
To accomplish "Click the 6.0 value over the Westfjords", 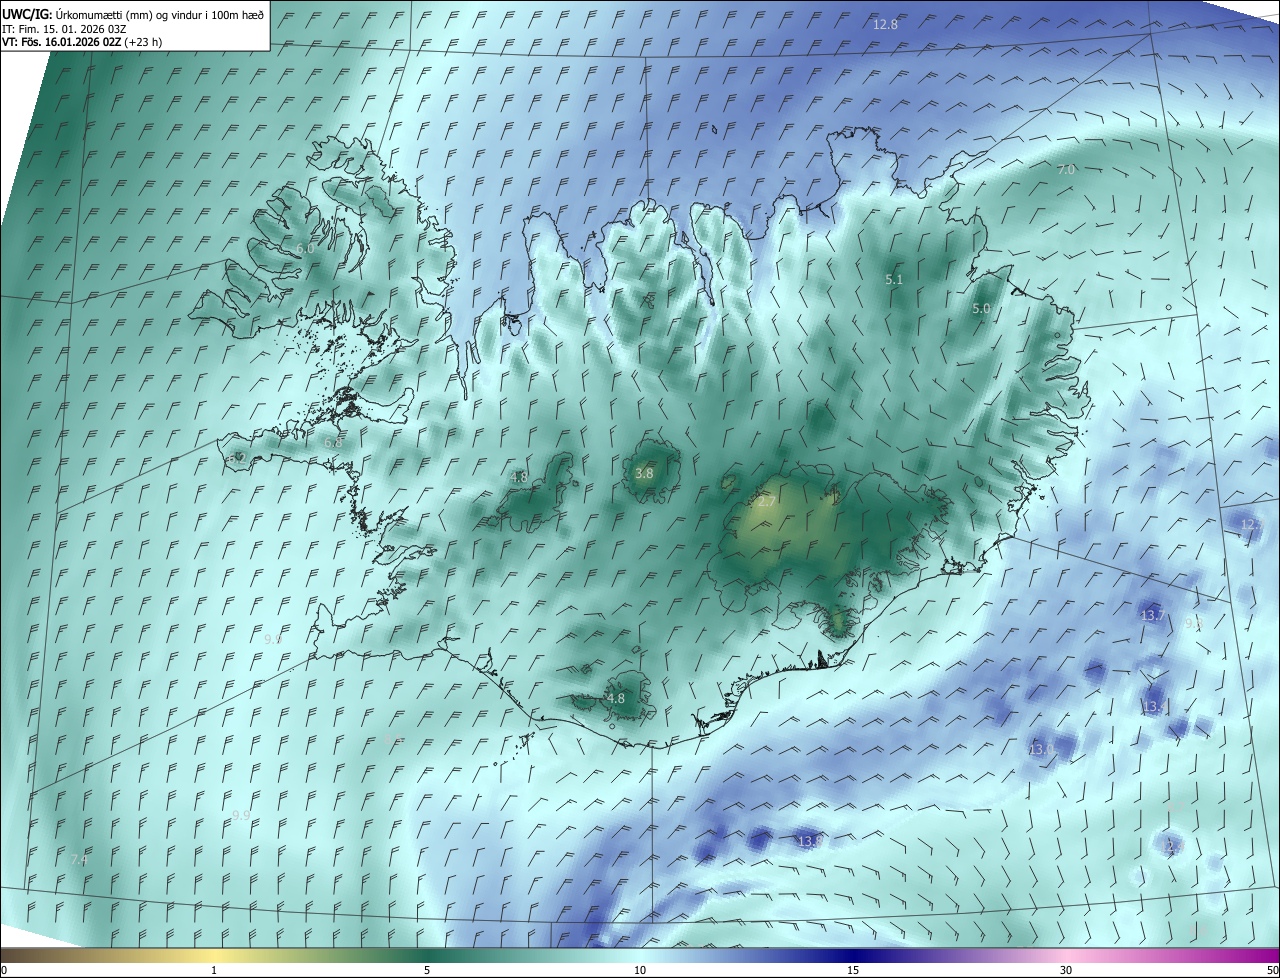I will [x=305, y=248].
